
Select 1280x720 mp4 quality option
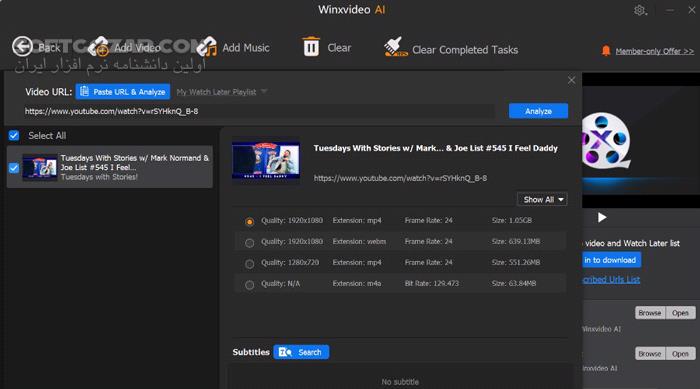pyautogui.click(x=250, y=264)
